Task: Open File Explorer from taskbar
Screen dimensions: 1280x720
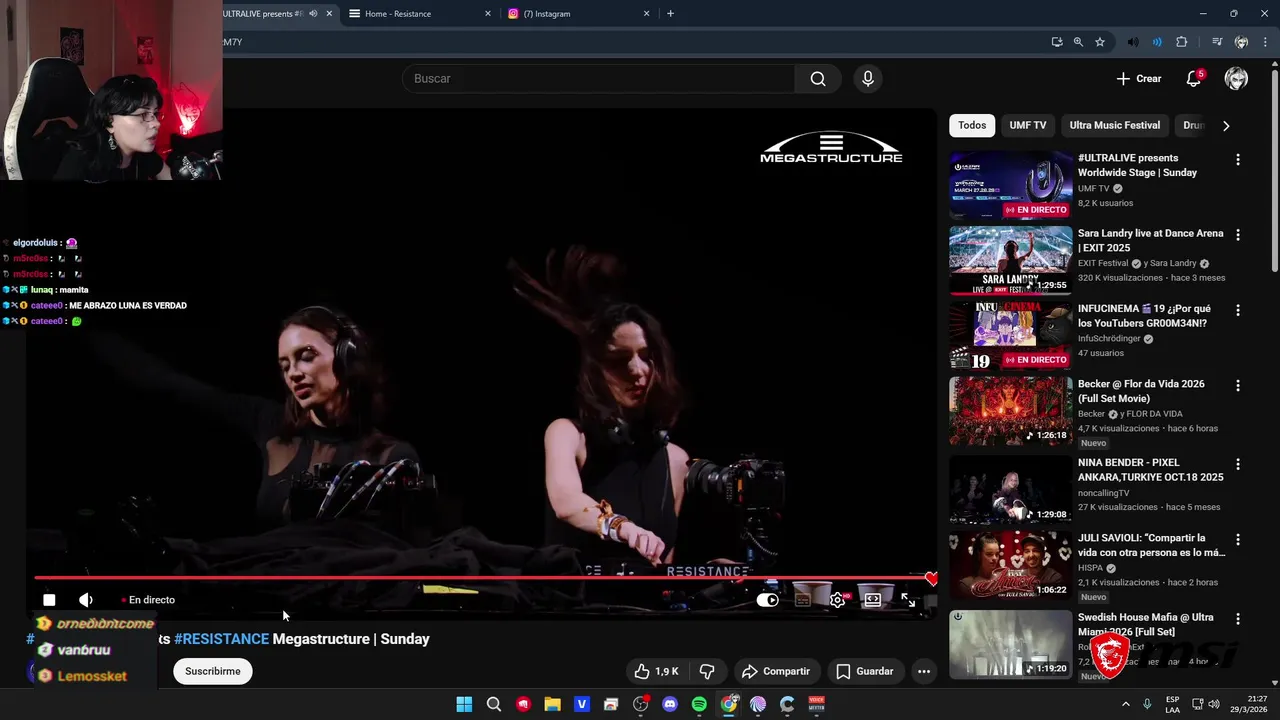Action: [552, 704]
